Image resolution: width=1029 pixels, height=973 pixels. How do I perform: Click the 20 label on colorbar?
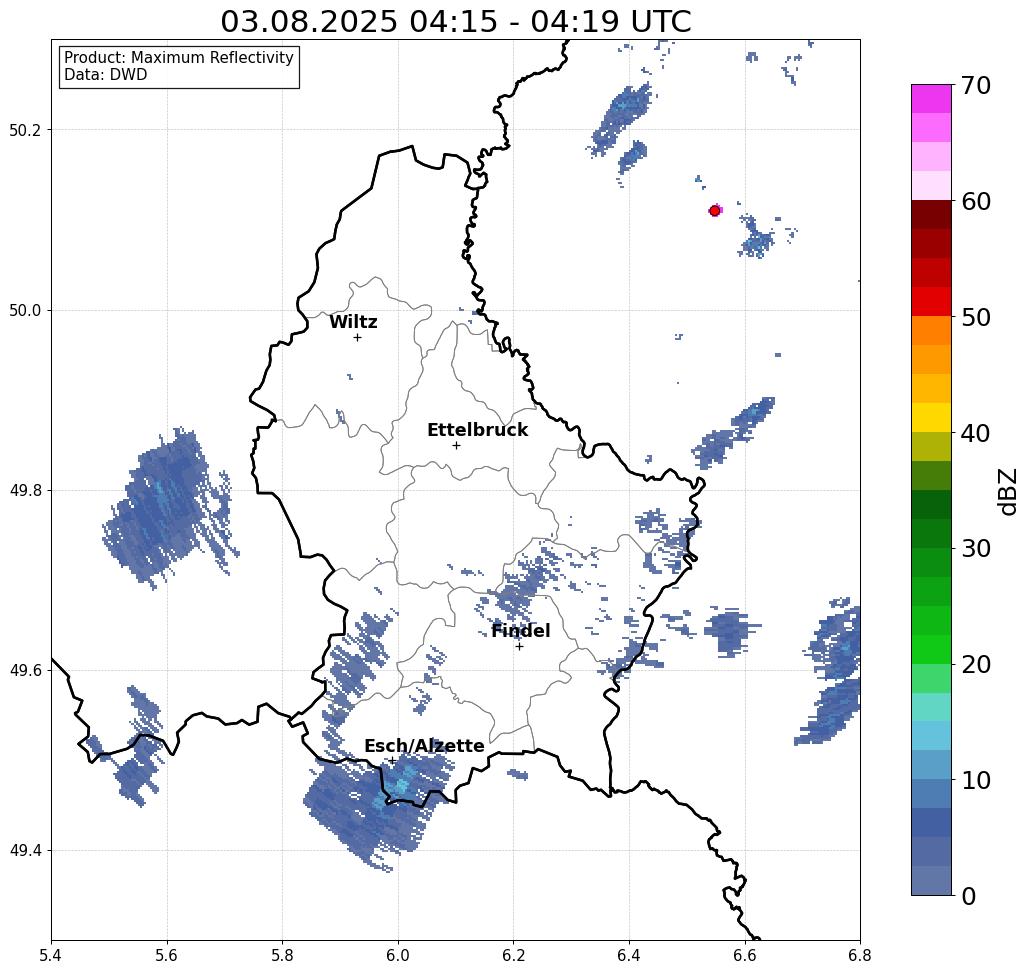tap(975, 665)
